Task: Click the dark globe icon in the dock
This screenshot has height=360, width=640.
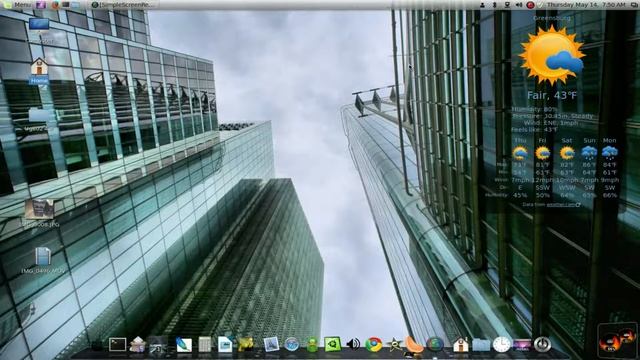Action: 435,344
